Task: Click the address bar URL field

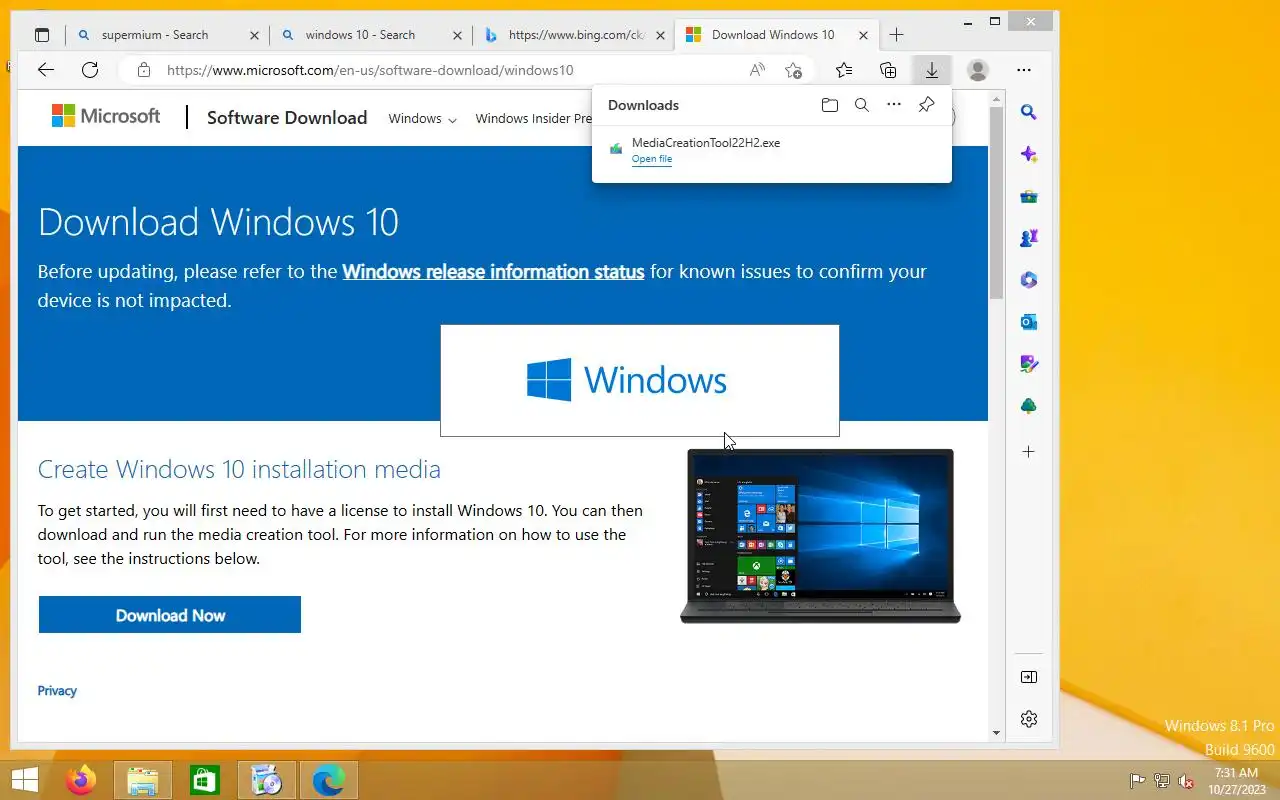Action: pyautogui.click(x=450, y=70)
